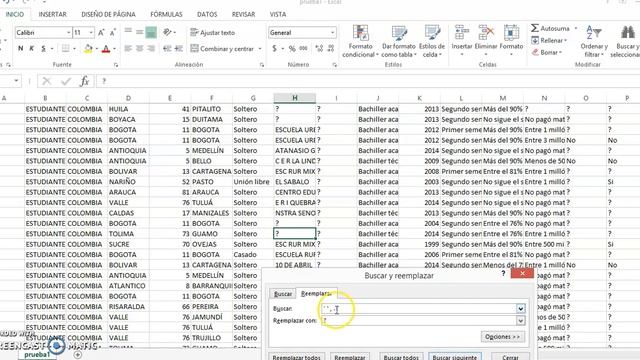640x360 pixels.
Task: Align text left
Action: click(x=128, y=49)
